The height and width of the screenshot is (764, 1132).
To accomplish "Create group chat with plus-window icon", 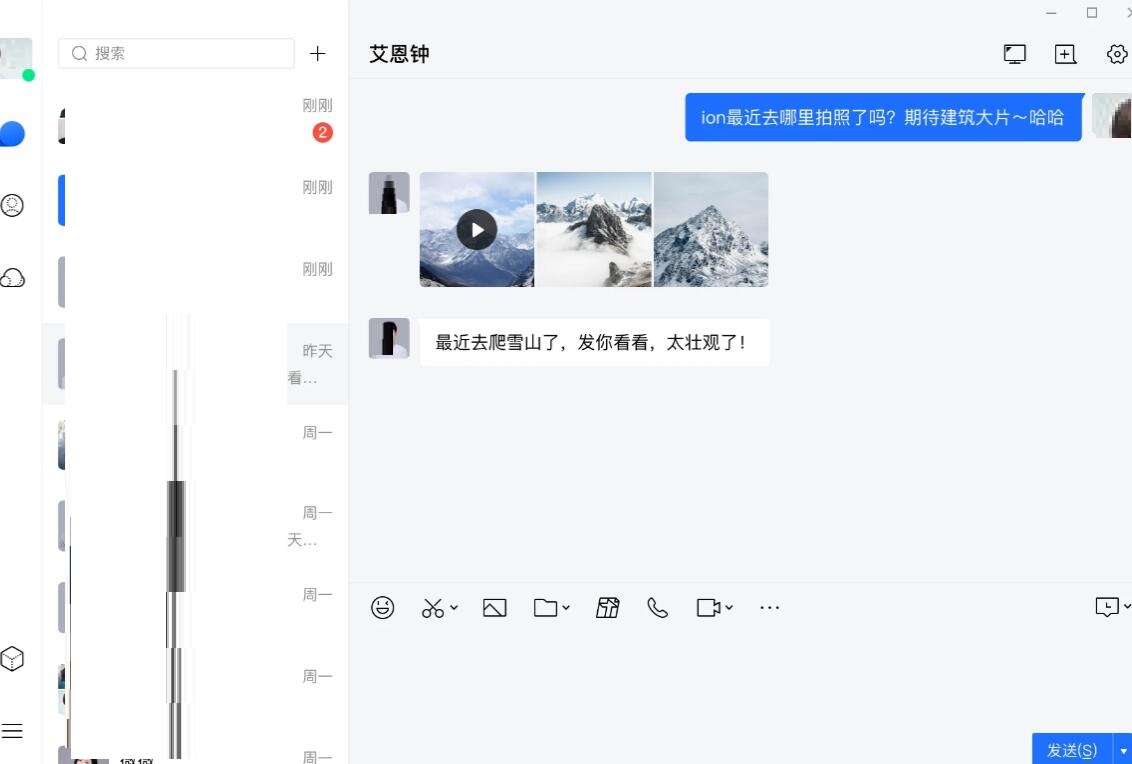I will pos(1066,54).
